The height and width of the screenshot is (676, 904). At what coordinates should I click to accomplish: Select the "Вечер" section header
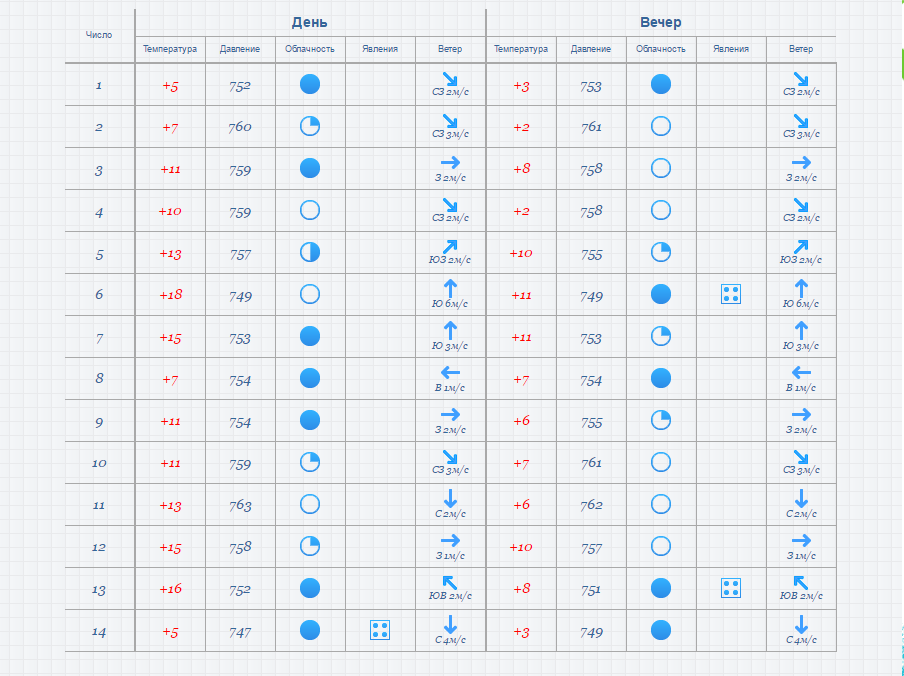coord(661,22)
